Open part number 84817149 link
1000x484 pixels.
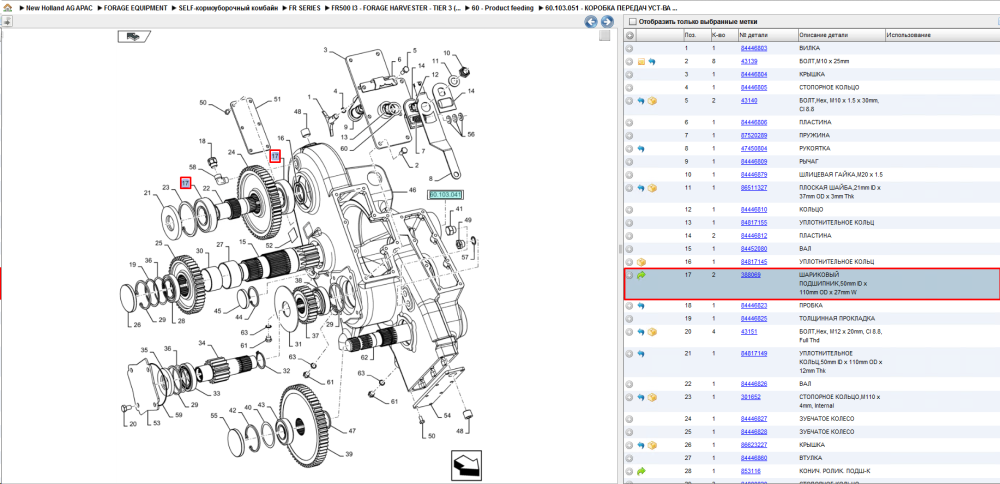point(753,353)
